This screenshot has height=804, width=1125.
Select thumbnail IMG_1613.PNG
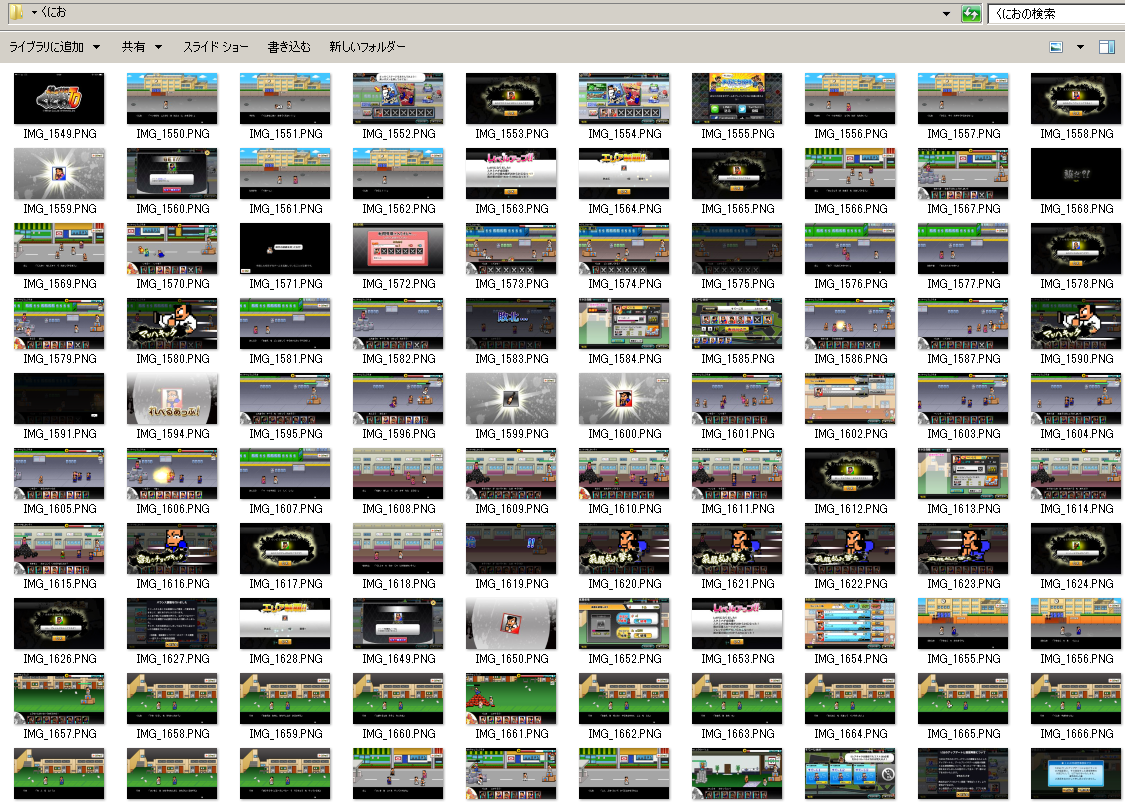pyautogui.click(x=963, y=473)
